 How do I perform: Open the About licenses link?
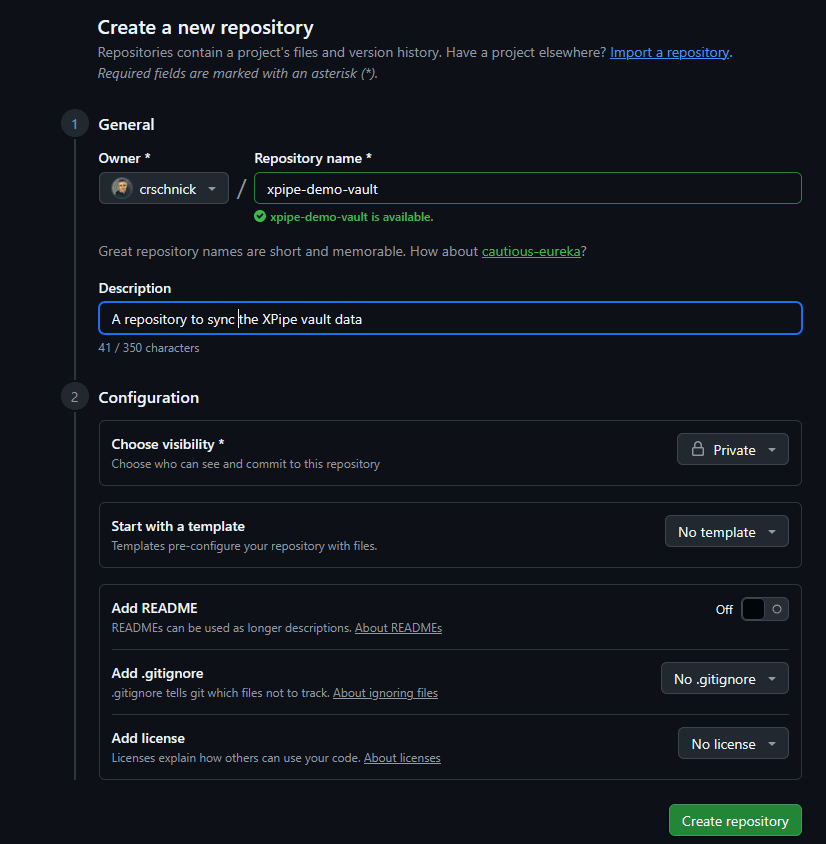point(402,758)
